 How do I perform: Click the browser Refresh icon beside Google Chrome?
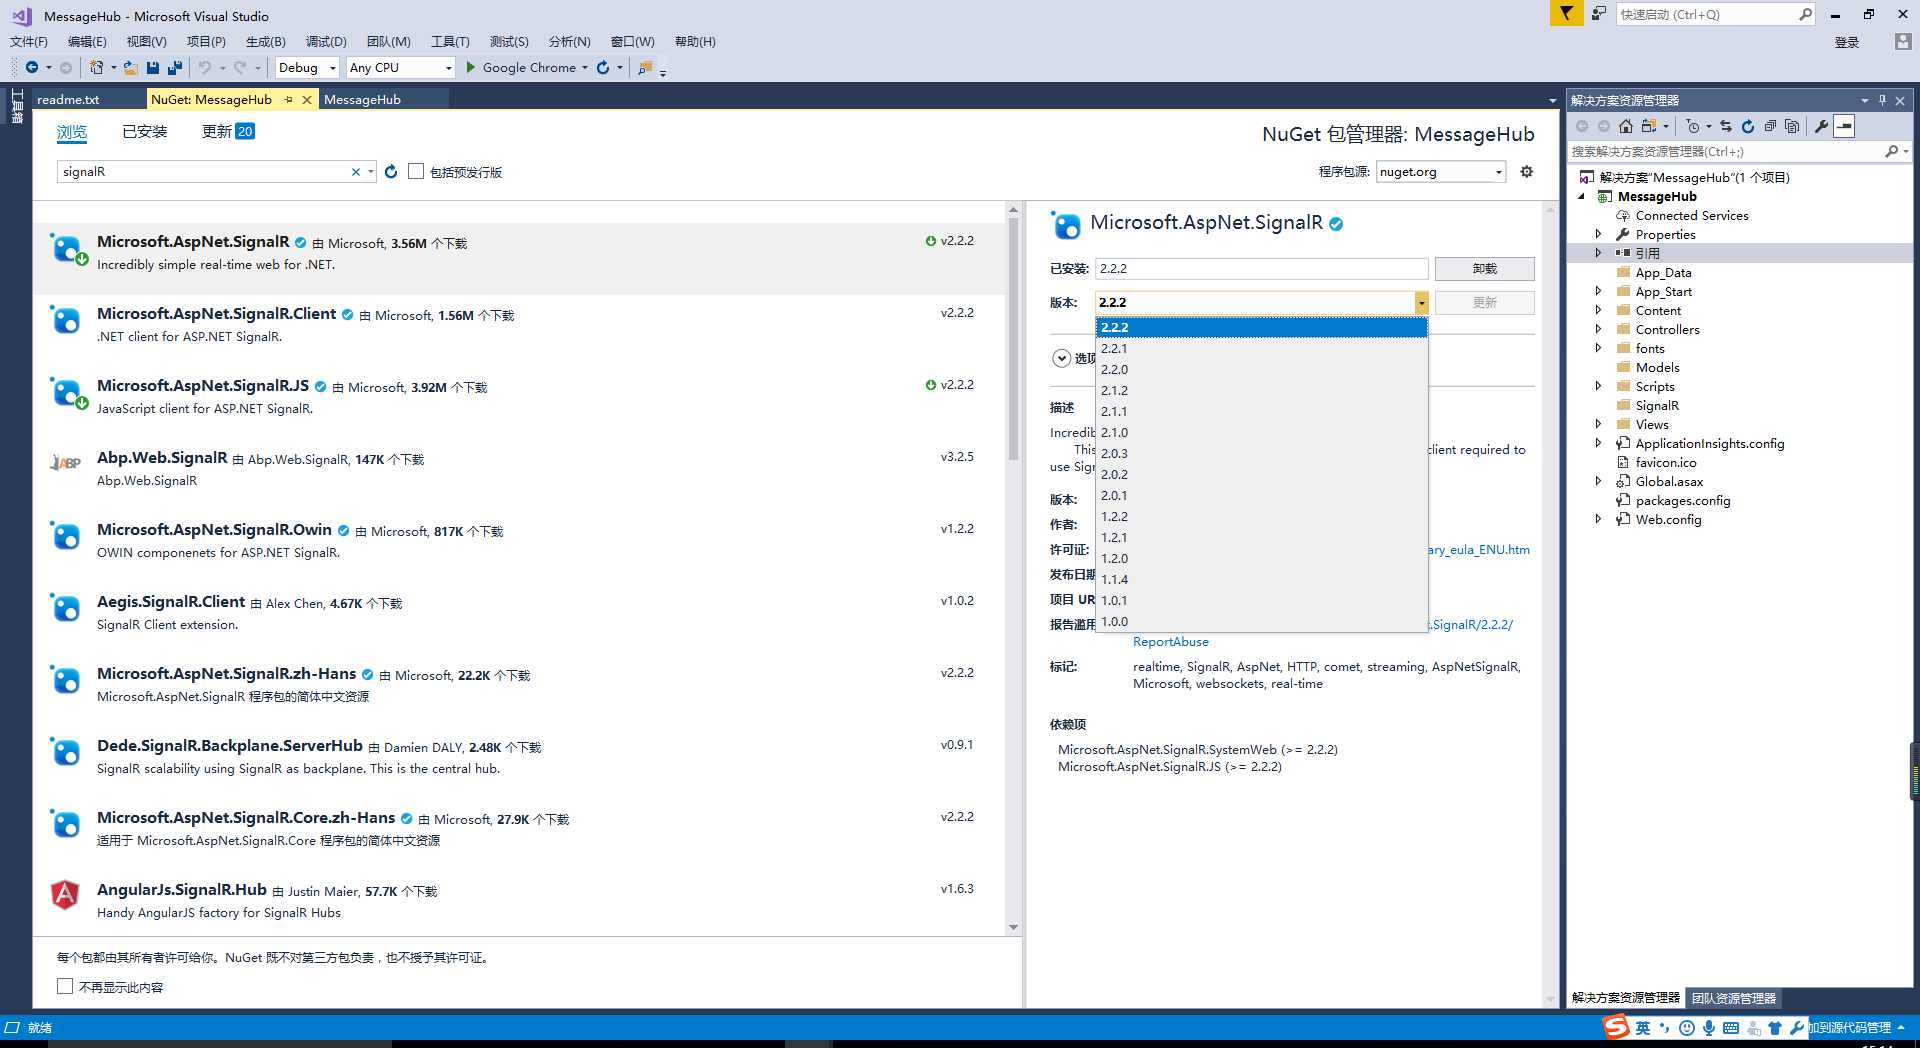[x=603, y=67]
